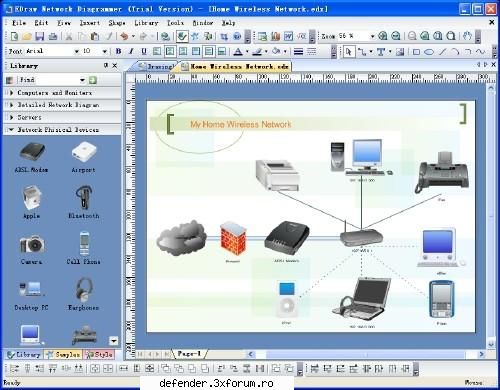The width and height of the screenshot is (500, 390).
Task: Click the library scroll down button
Action: [113, 341]
